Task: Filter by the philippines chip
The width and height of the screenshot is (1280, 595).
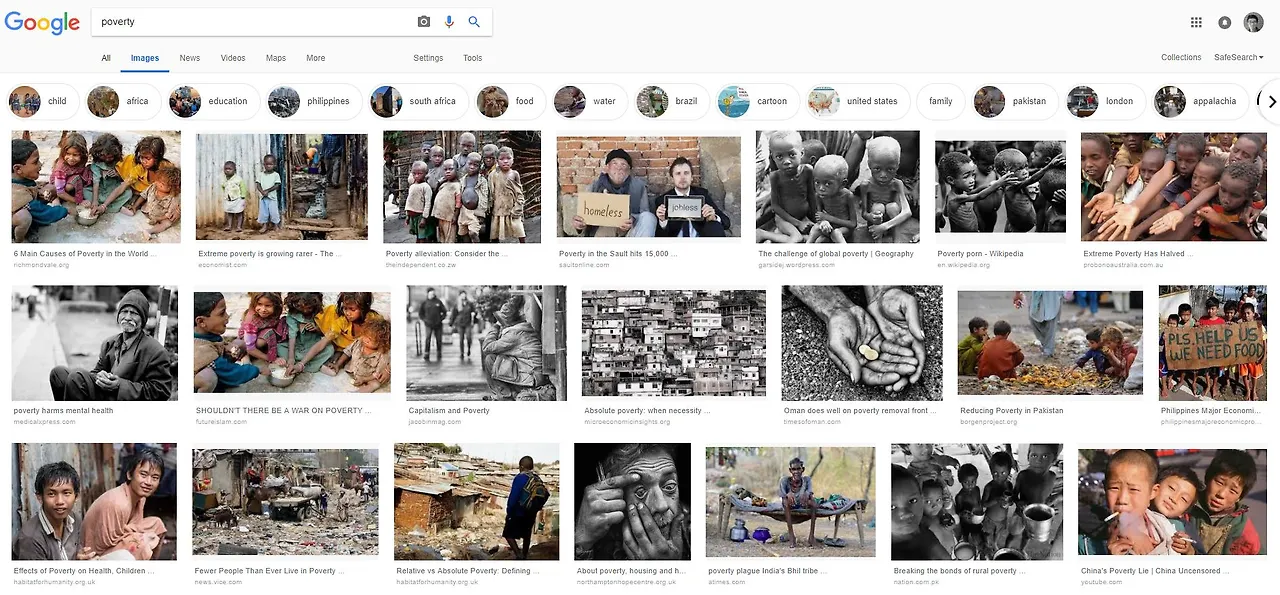Action: coord(313,101)
